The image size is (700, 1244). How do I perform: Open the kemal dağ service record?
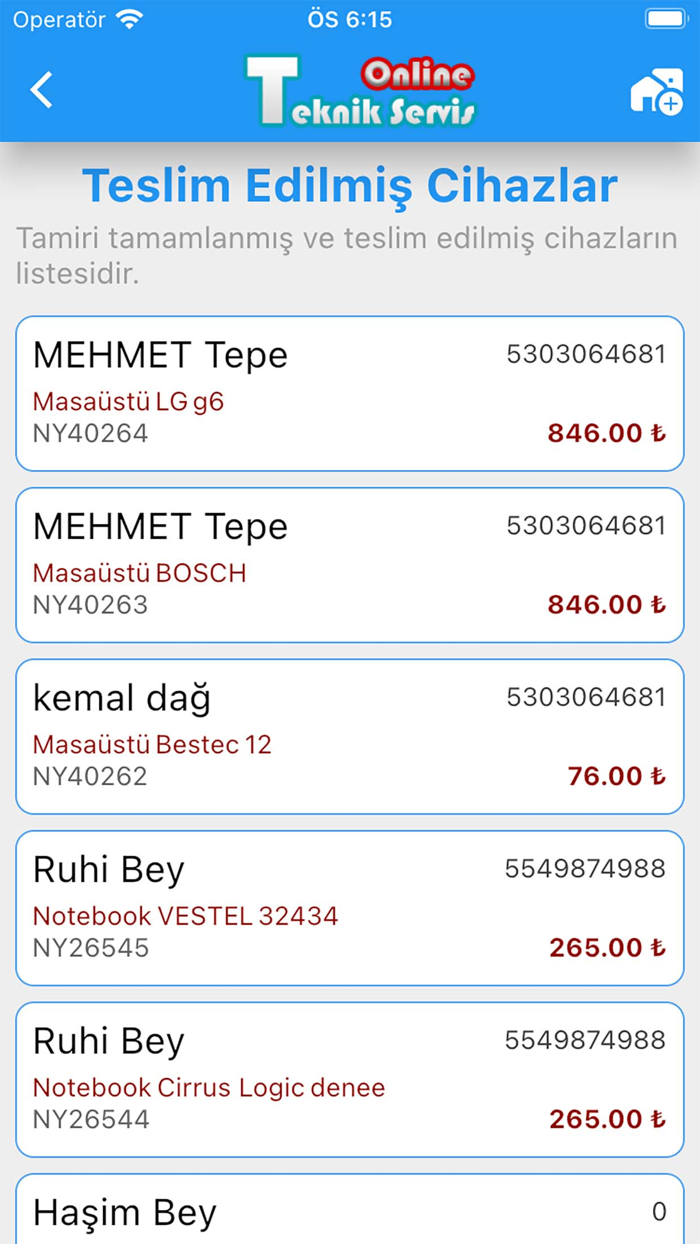pos(348,735)
